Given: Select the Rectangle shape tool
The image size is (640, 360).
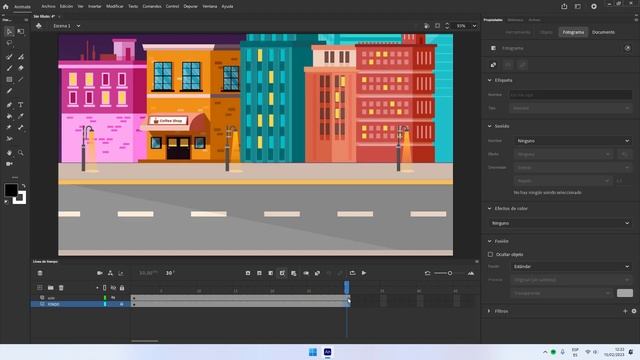Looking at the screenshot, I should click(x=9, y=80).
